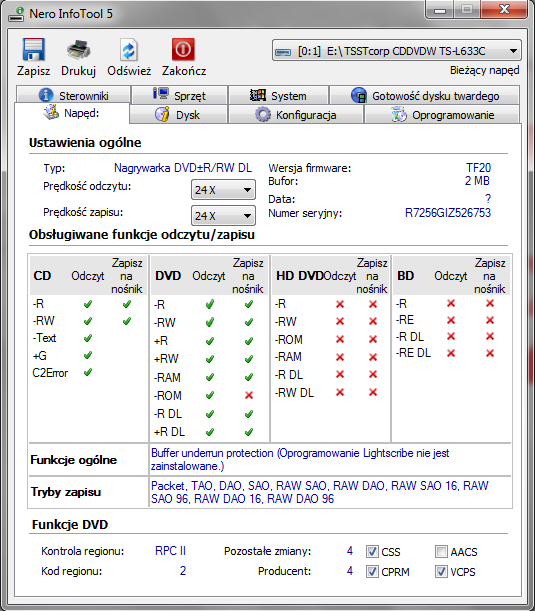535x611 pixels.
Task: Click the Oprogramowanie tab's icon
Action: click(x=399, y=115)
